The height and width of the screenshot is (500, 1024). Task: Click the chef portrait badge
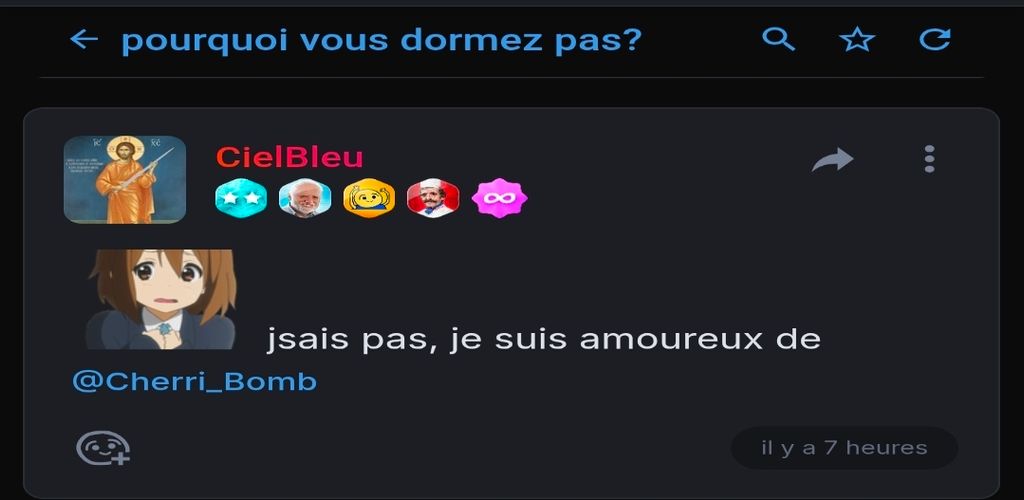tap(433, 198)
